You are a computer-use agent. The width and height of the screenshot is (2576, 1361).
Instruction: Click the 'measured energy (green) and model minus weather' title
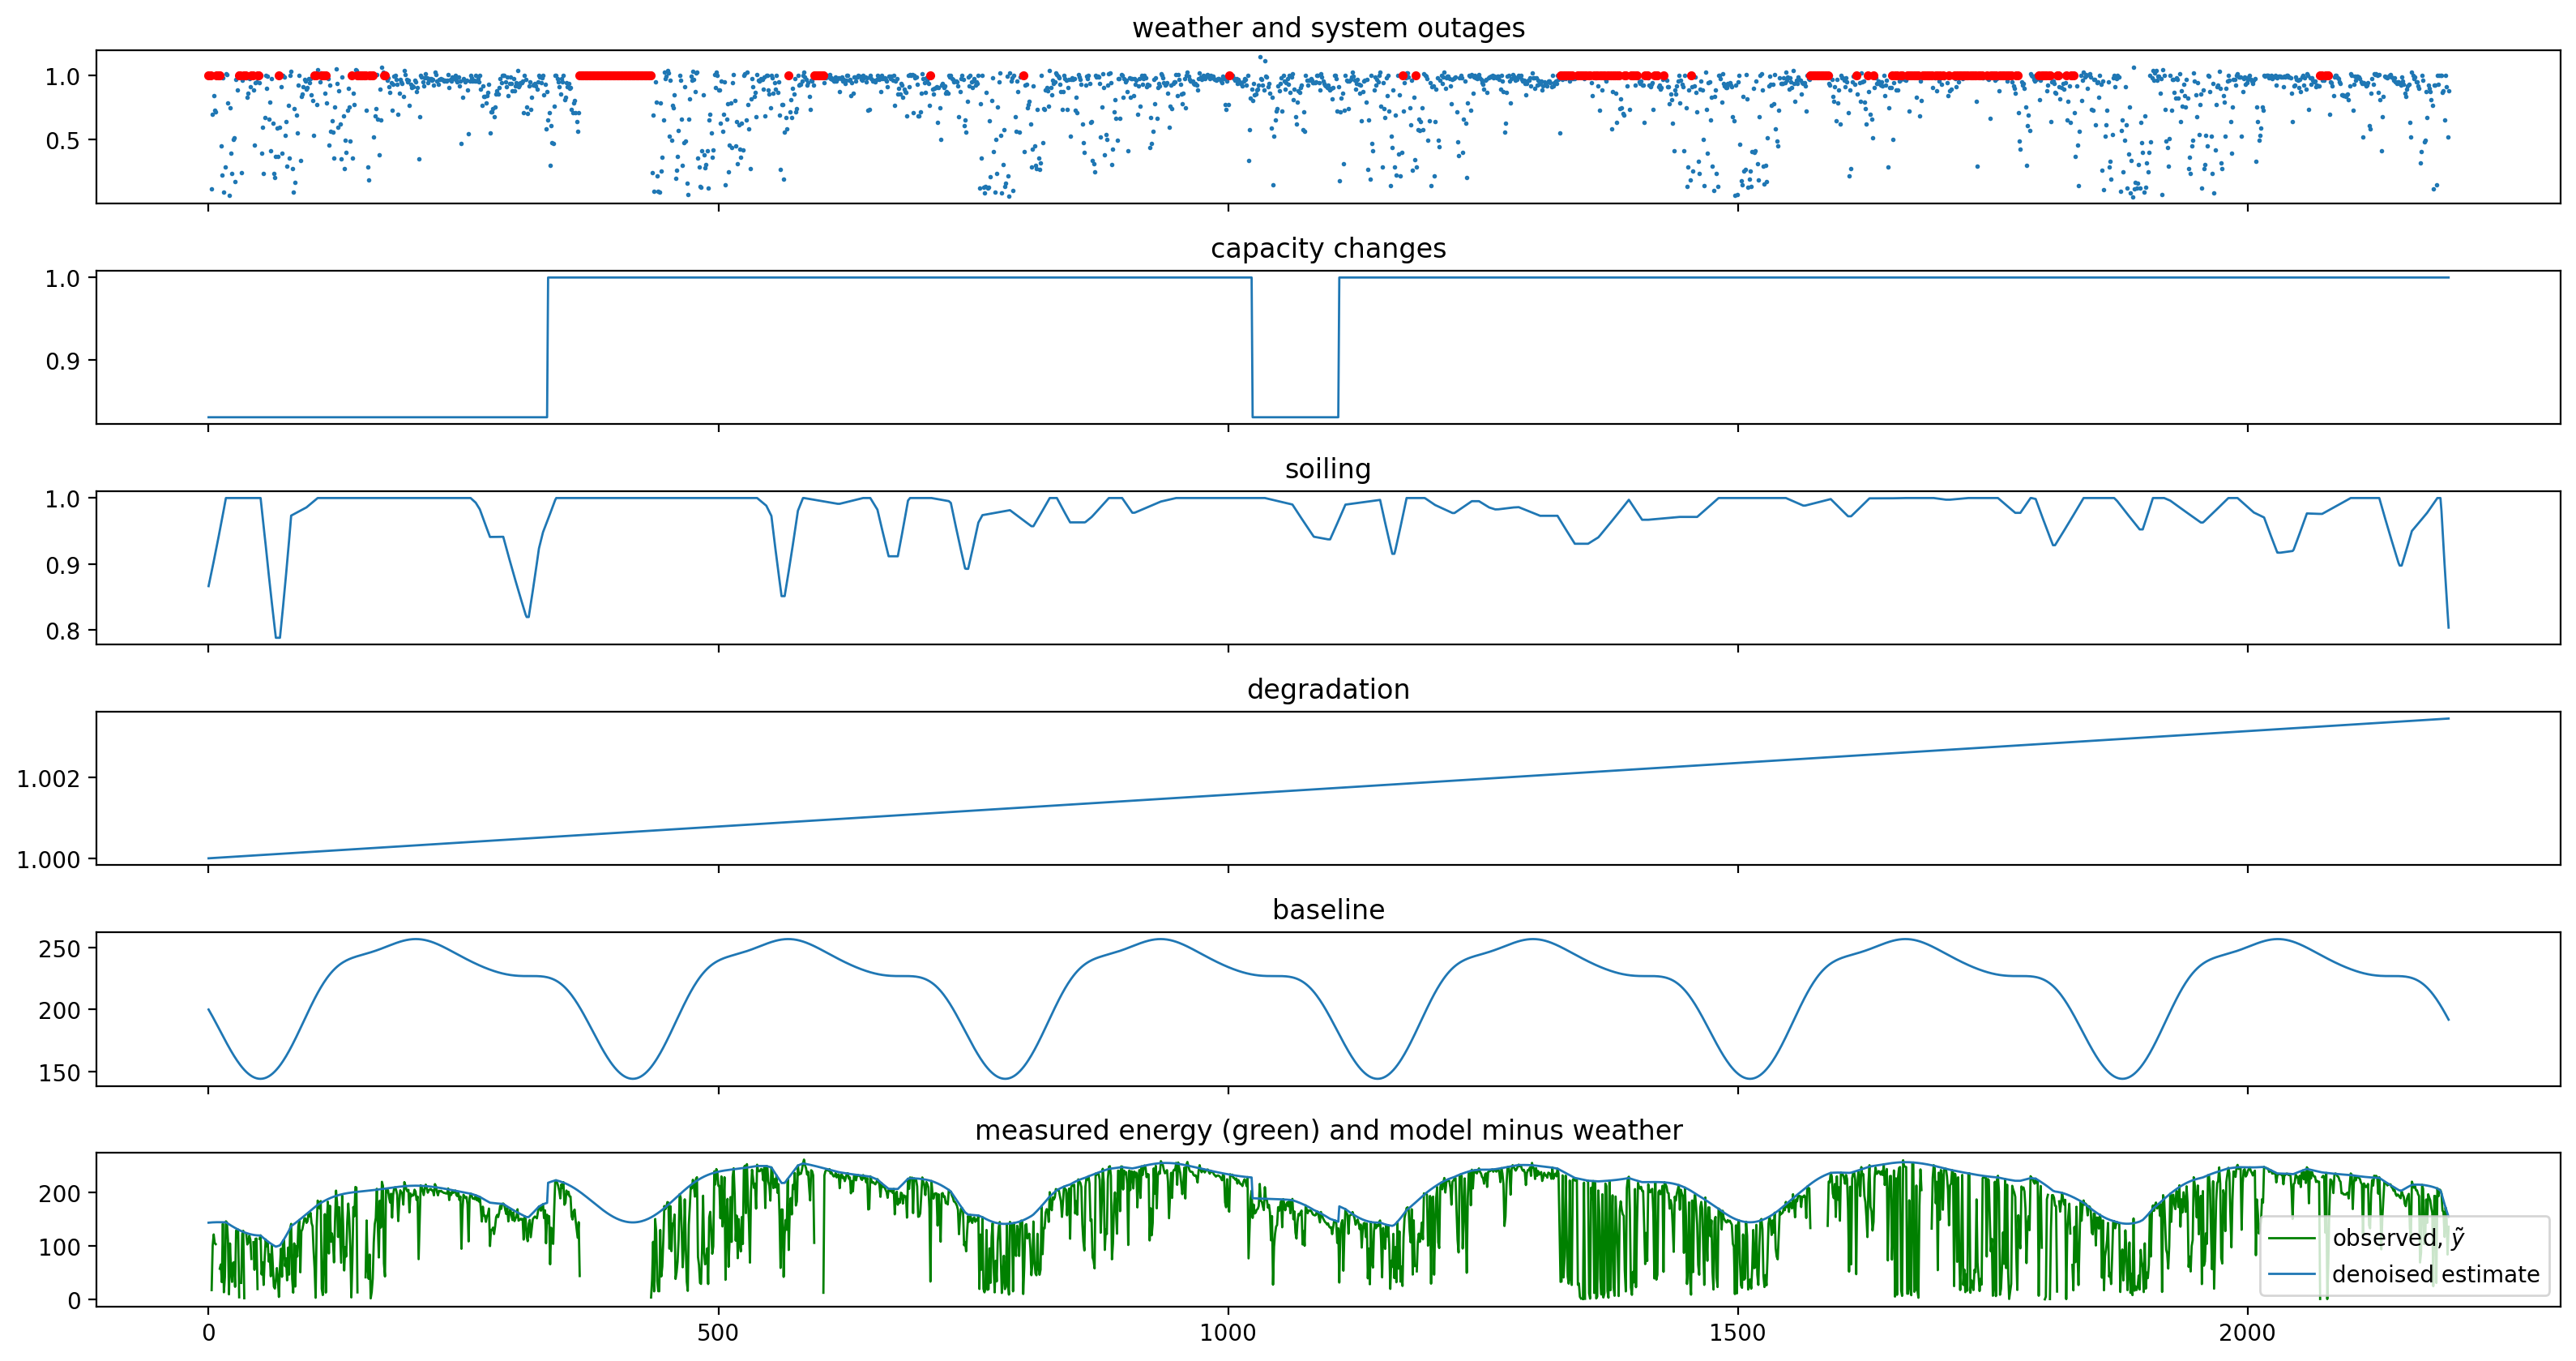click(x=1327, y=1130)
